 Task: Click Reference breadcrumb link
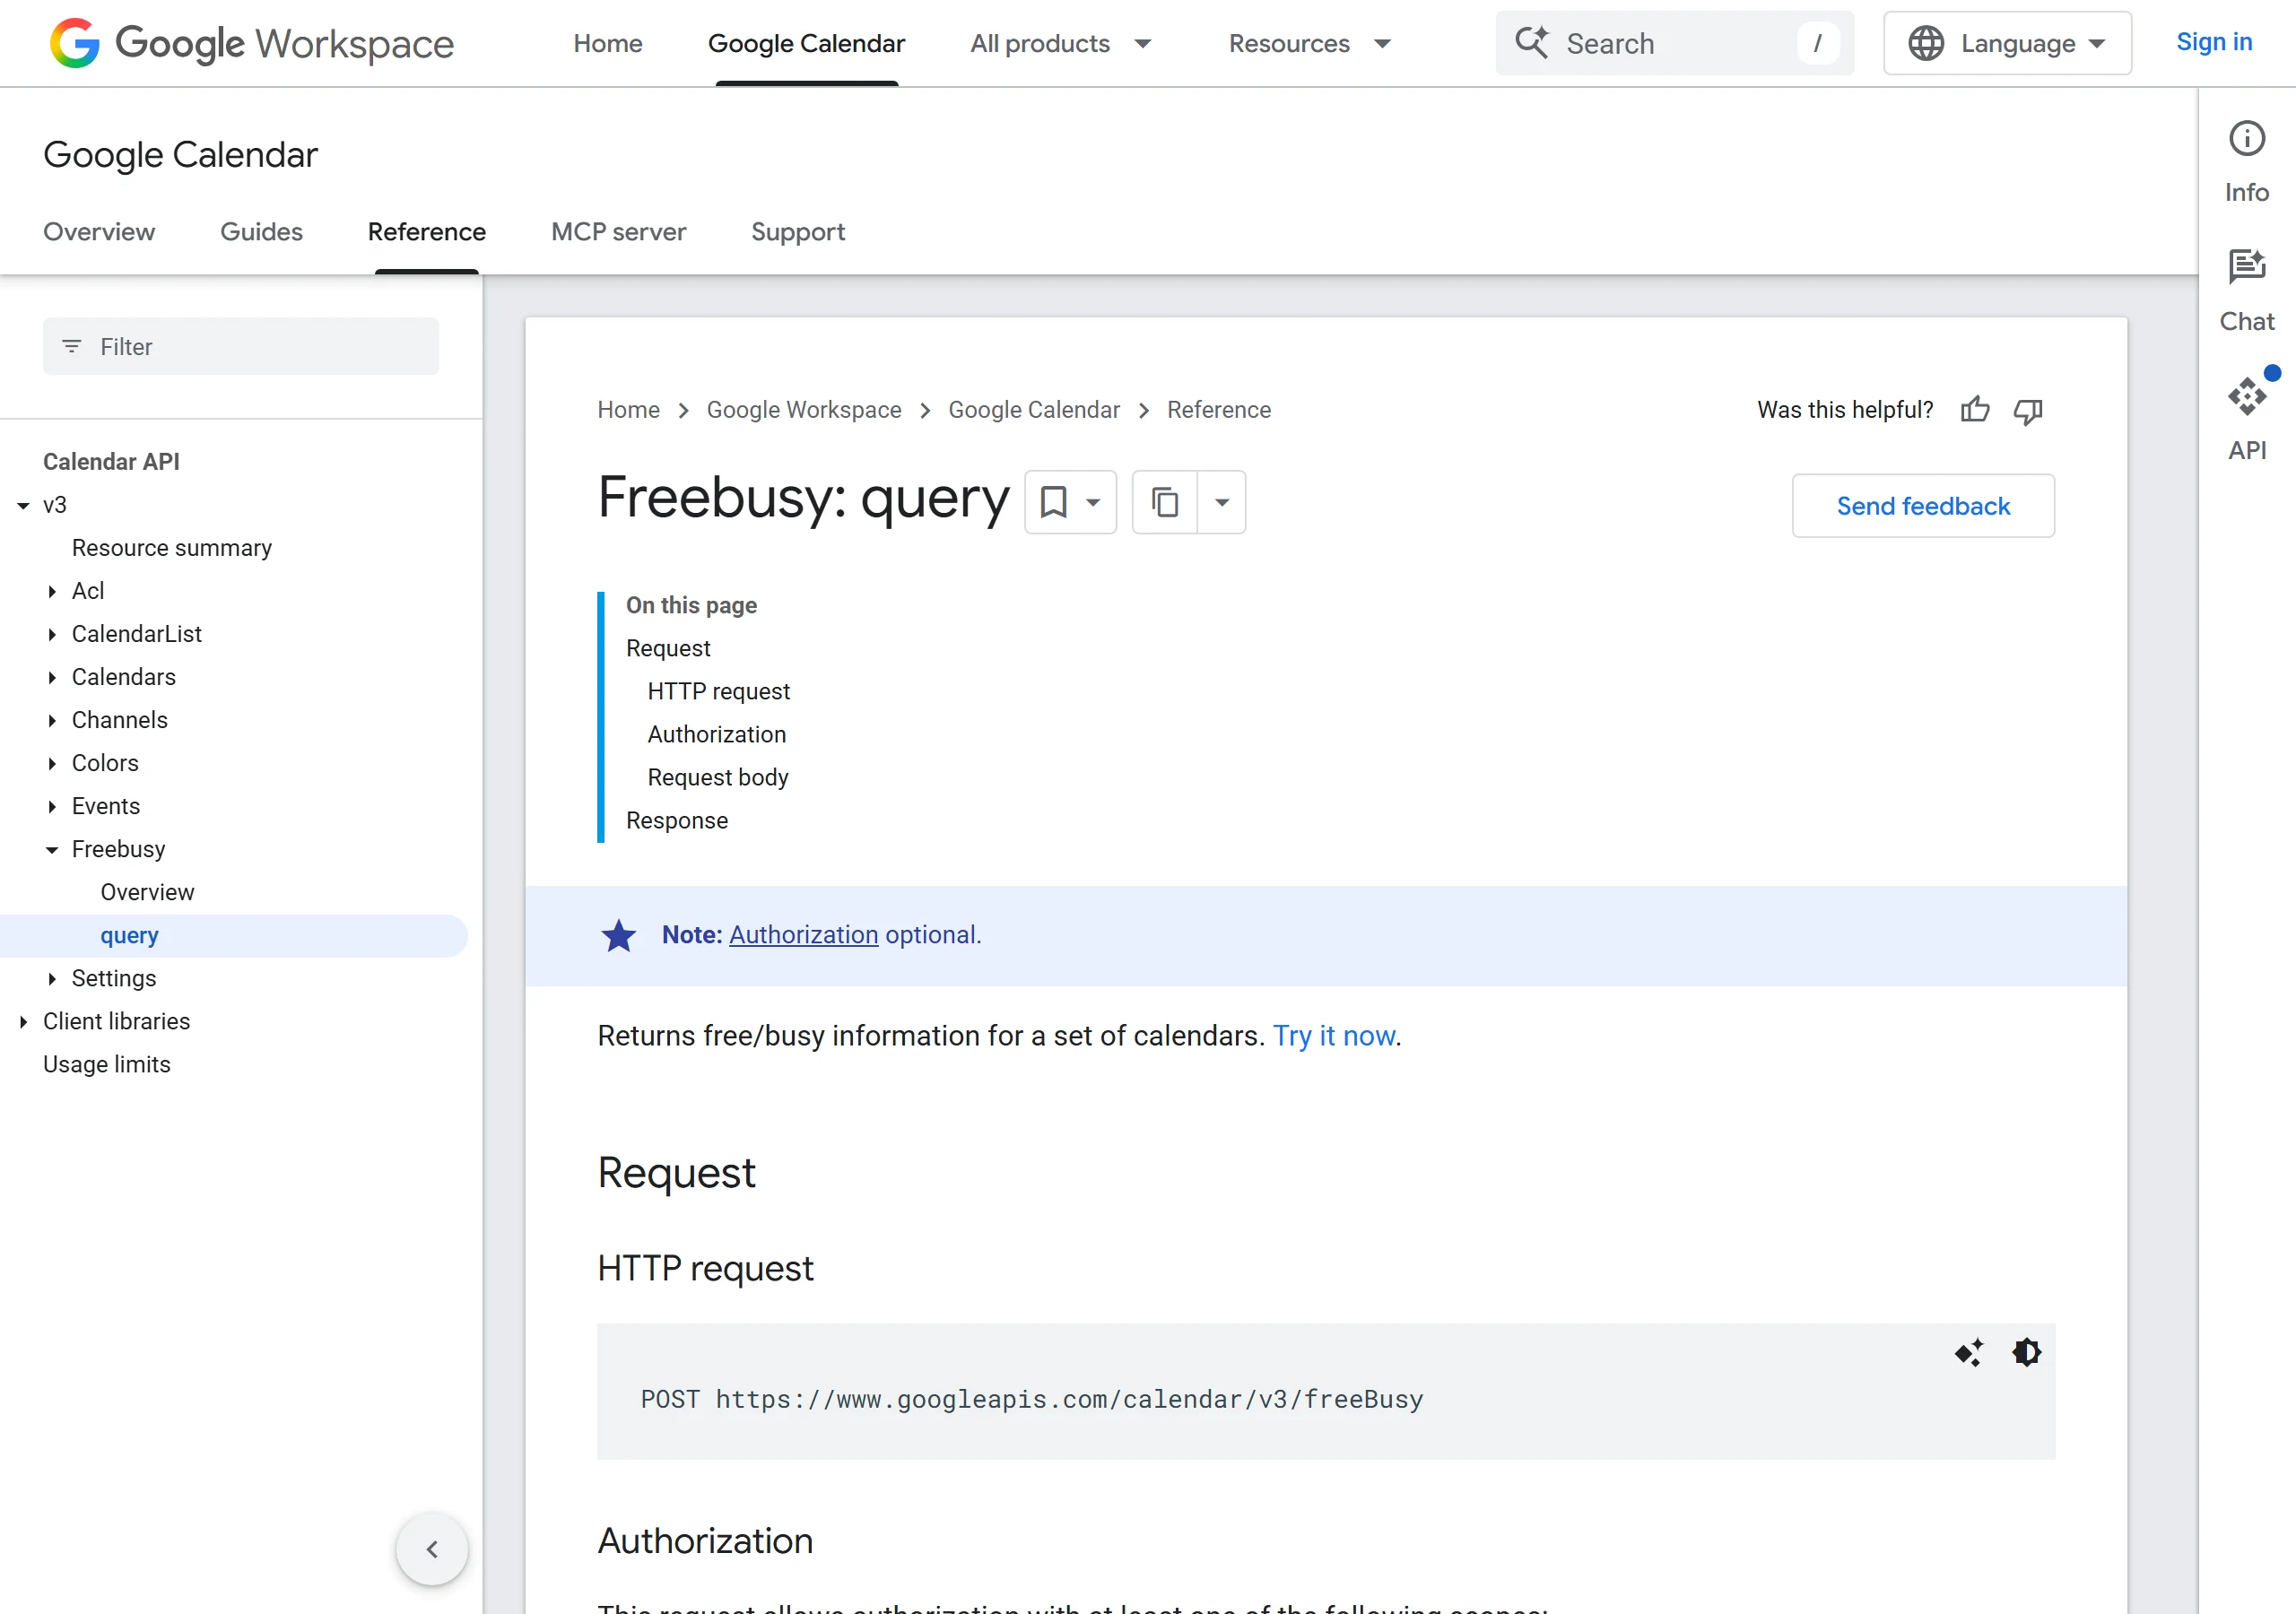(x=1219, y=410)
